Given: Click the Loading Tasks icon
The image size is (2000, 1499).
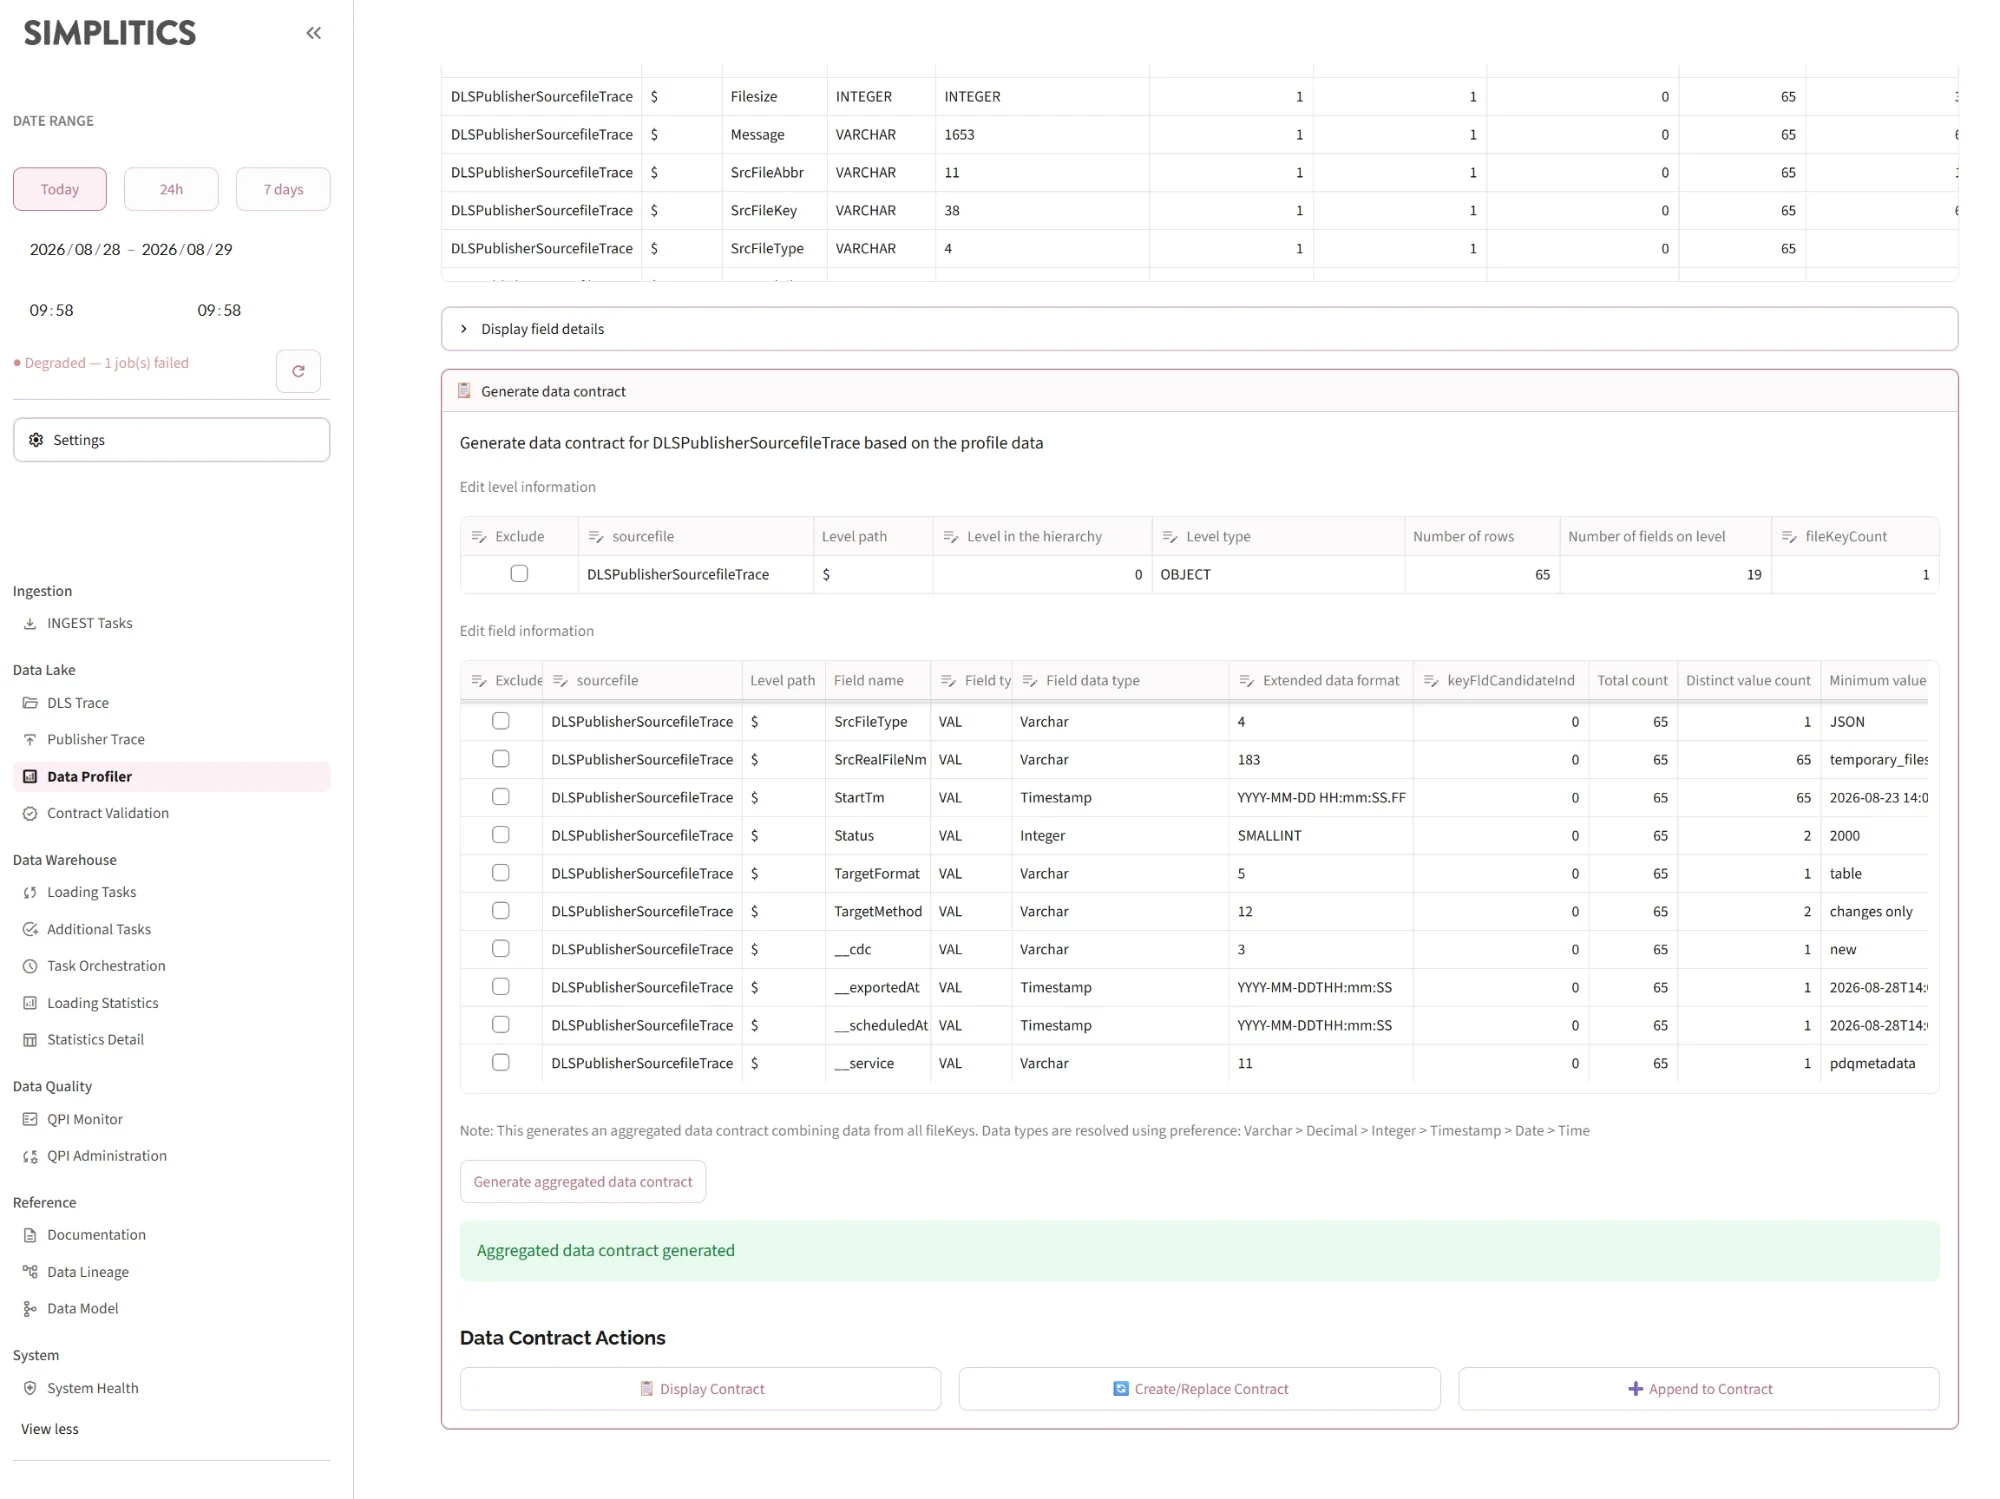Looking at the screenshot, I should coord(30,892).
